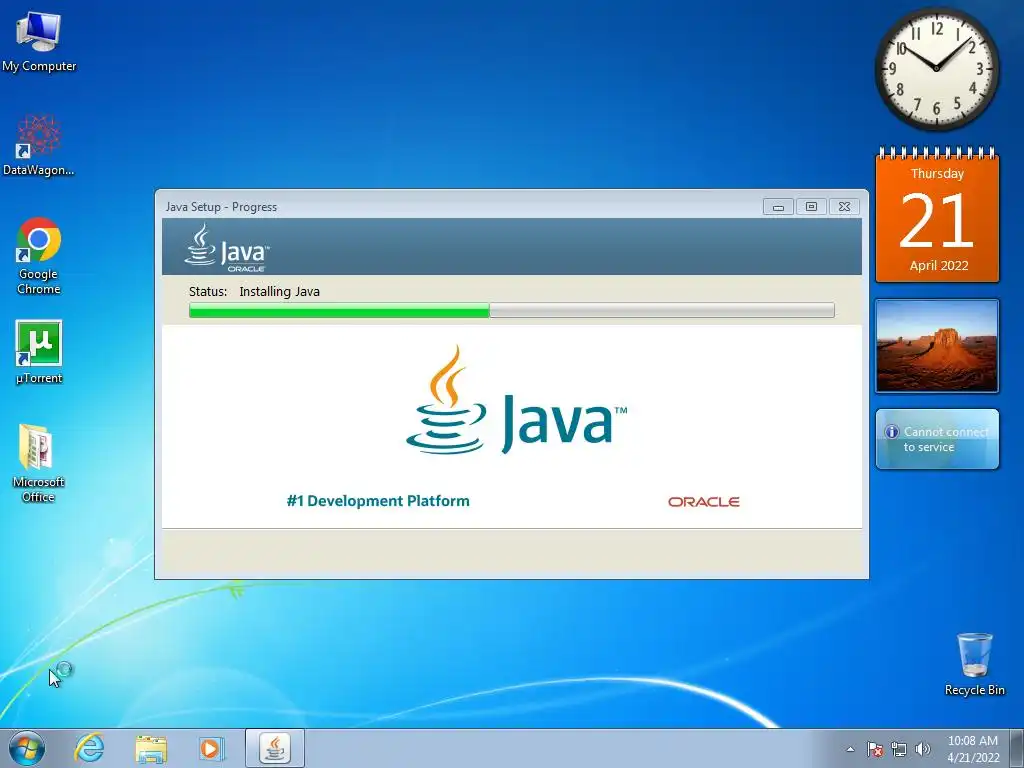Viewport: 1024px width, 768px height.
Task: Select the µTorrent desktop shortcut
Action: click(39, 351)
